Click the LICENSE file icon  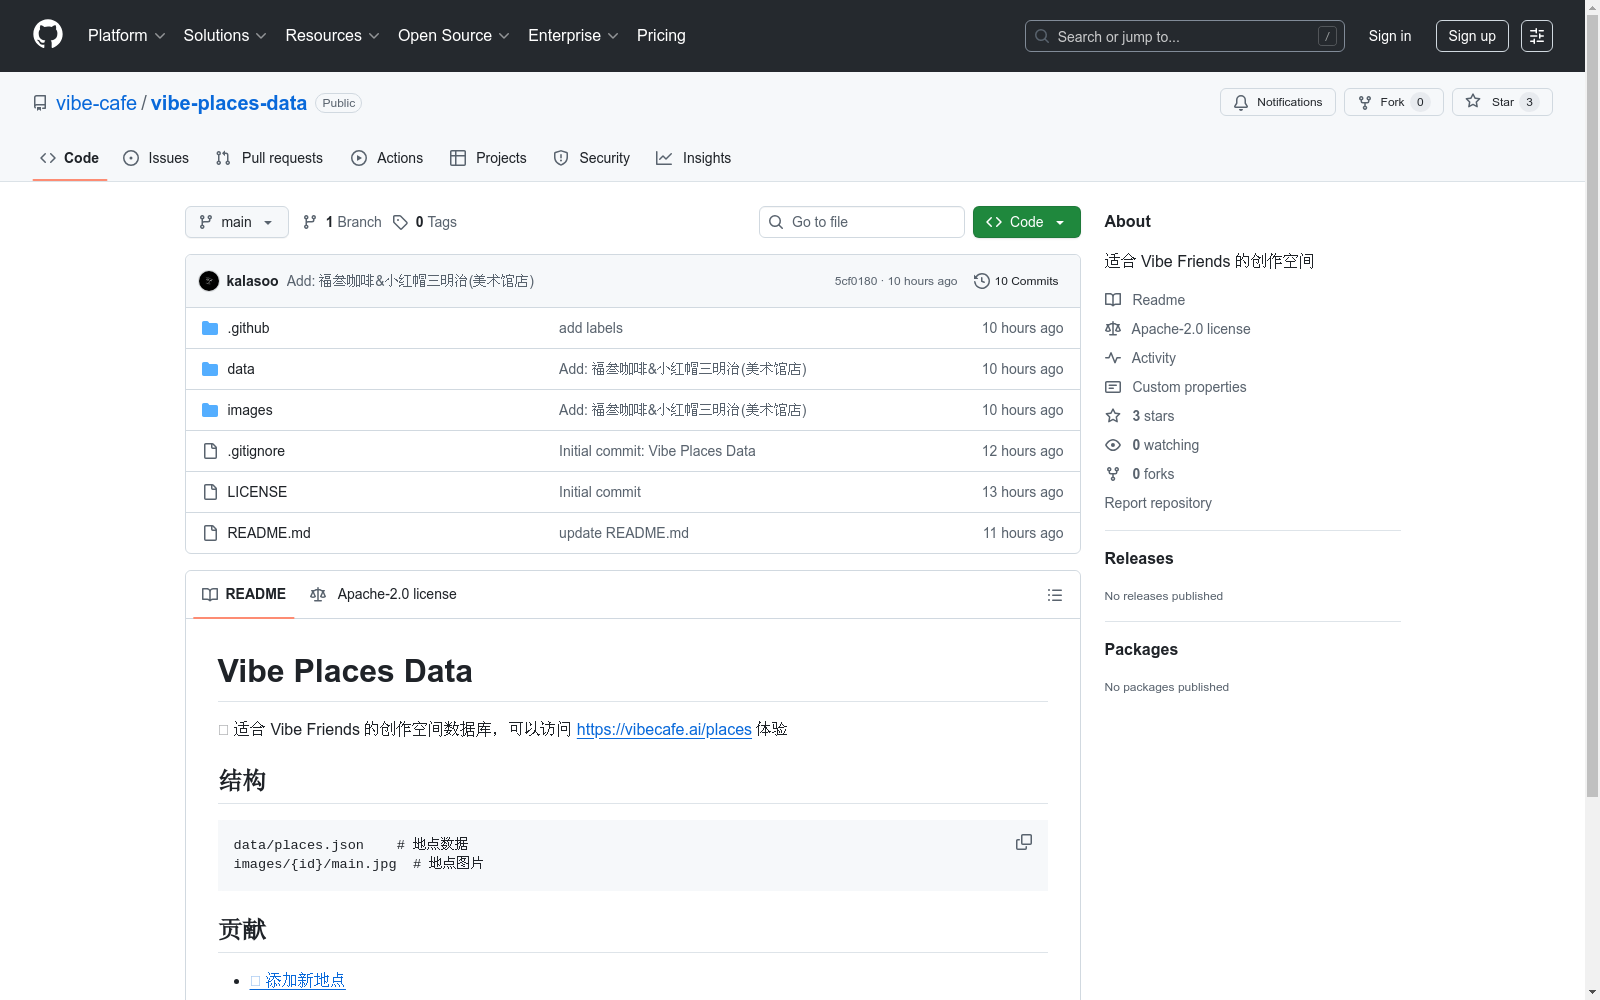click(210, 492)
